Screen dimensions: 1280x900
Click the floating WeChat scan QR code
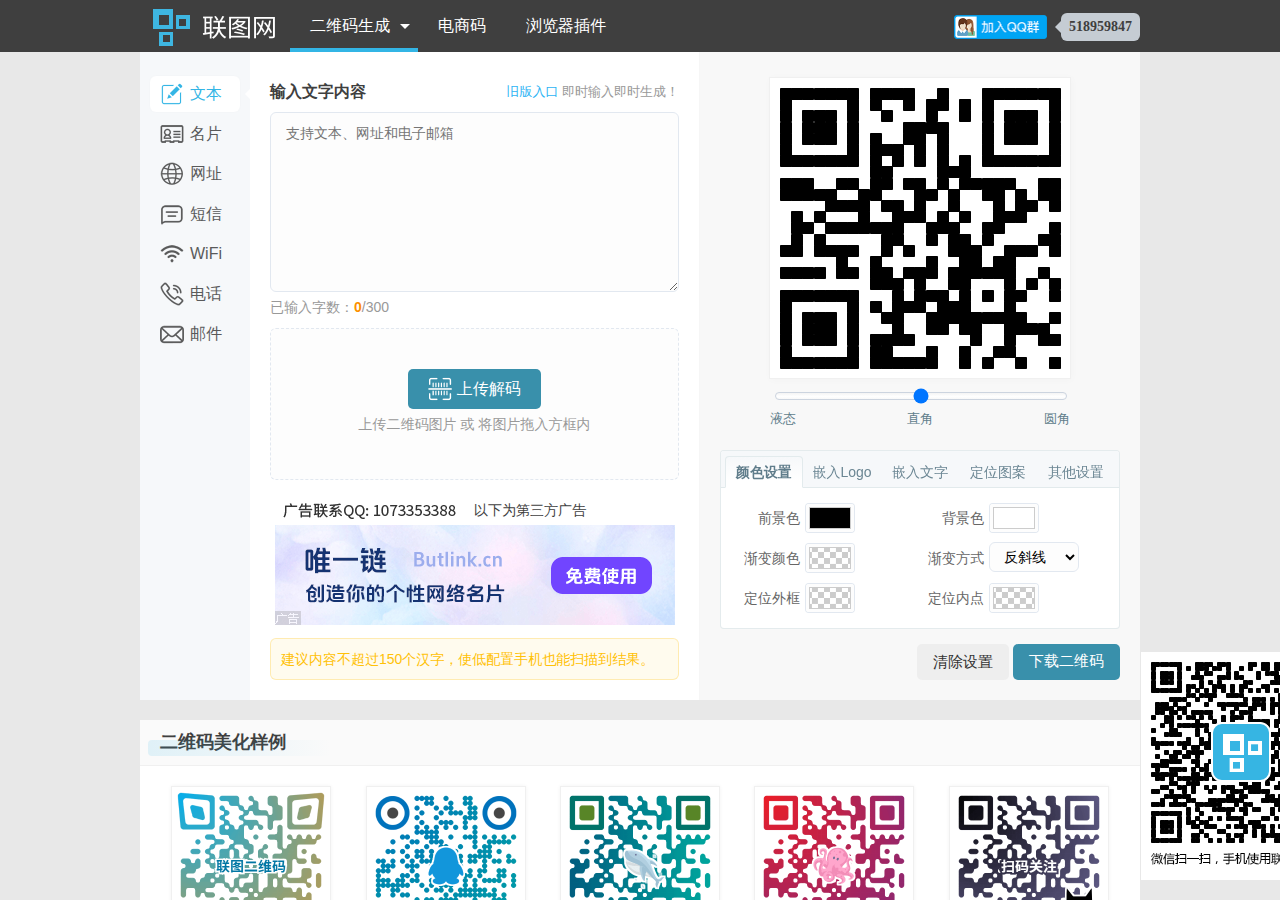(1215, 752)
